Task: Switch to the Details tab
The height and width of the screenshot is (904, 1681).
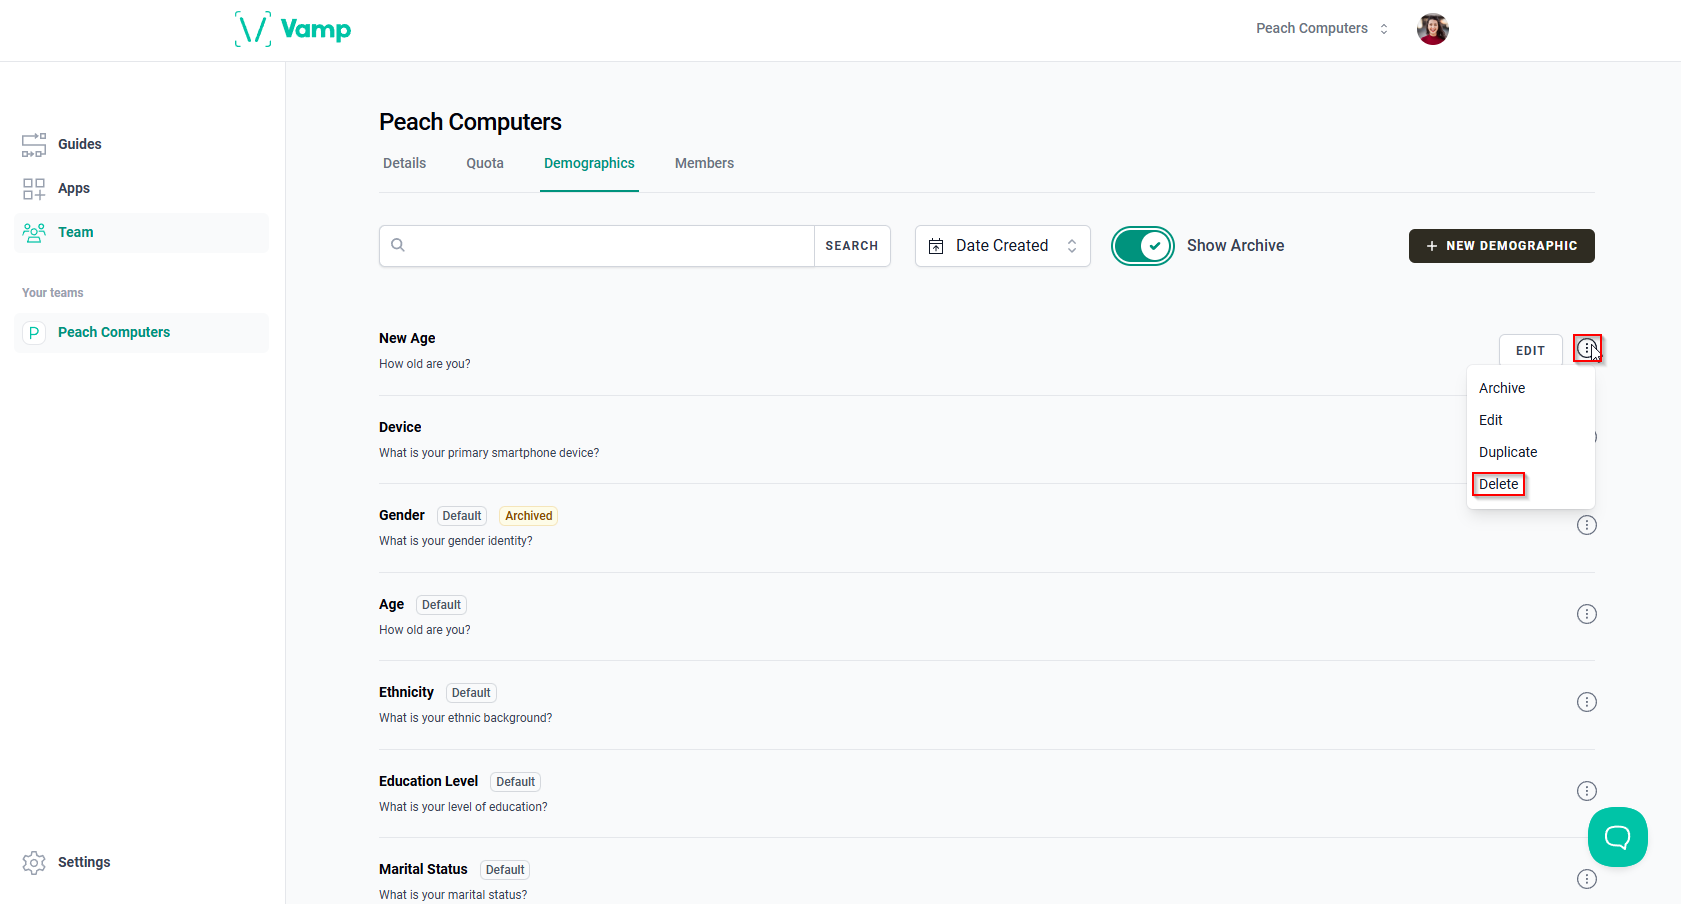Action: (x=404, y=163)
